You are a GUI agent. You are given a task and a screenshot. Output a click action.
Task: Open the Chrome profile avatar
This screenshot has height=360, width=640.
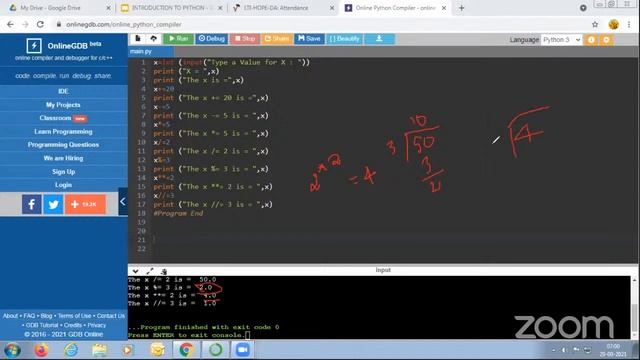pos(613,24)
